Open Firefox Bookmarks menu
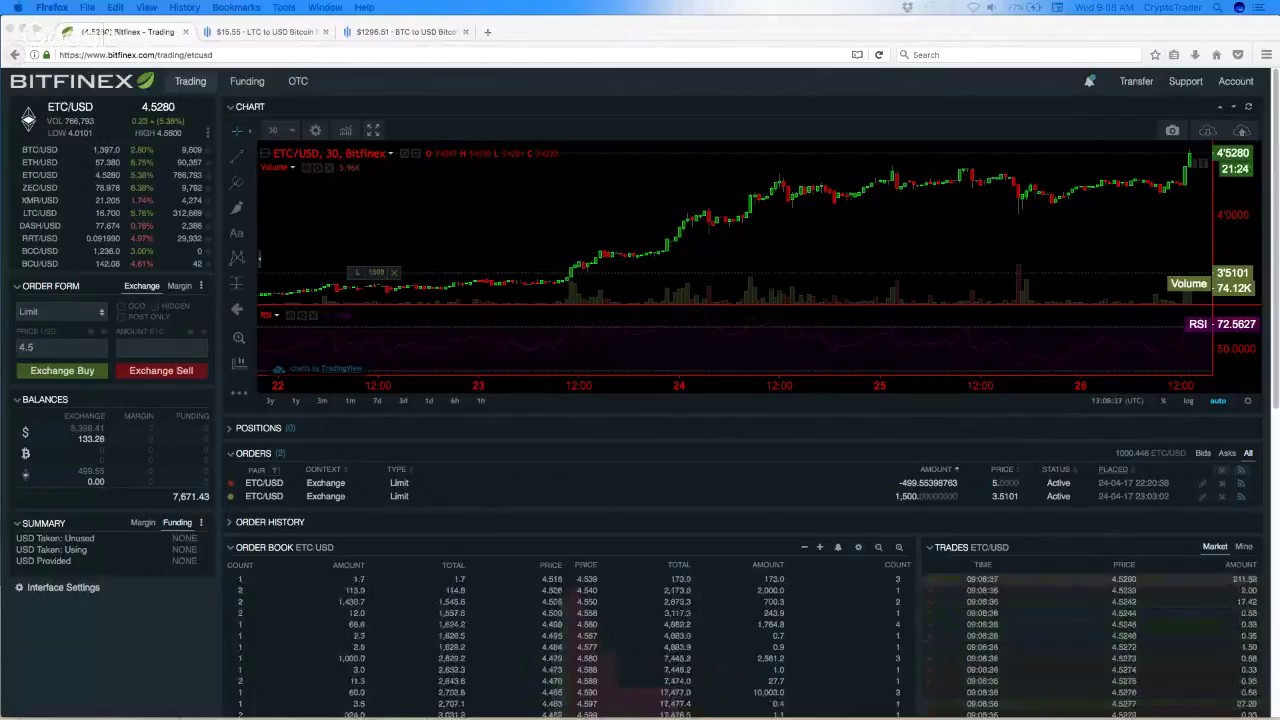Viewport: 1280px width, 720px height. (x=236, y=7)
